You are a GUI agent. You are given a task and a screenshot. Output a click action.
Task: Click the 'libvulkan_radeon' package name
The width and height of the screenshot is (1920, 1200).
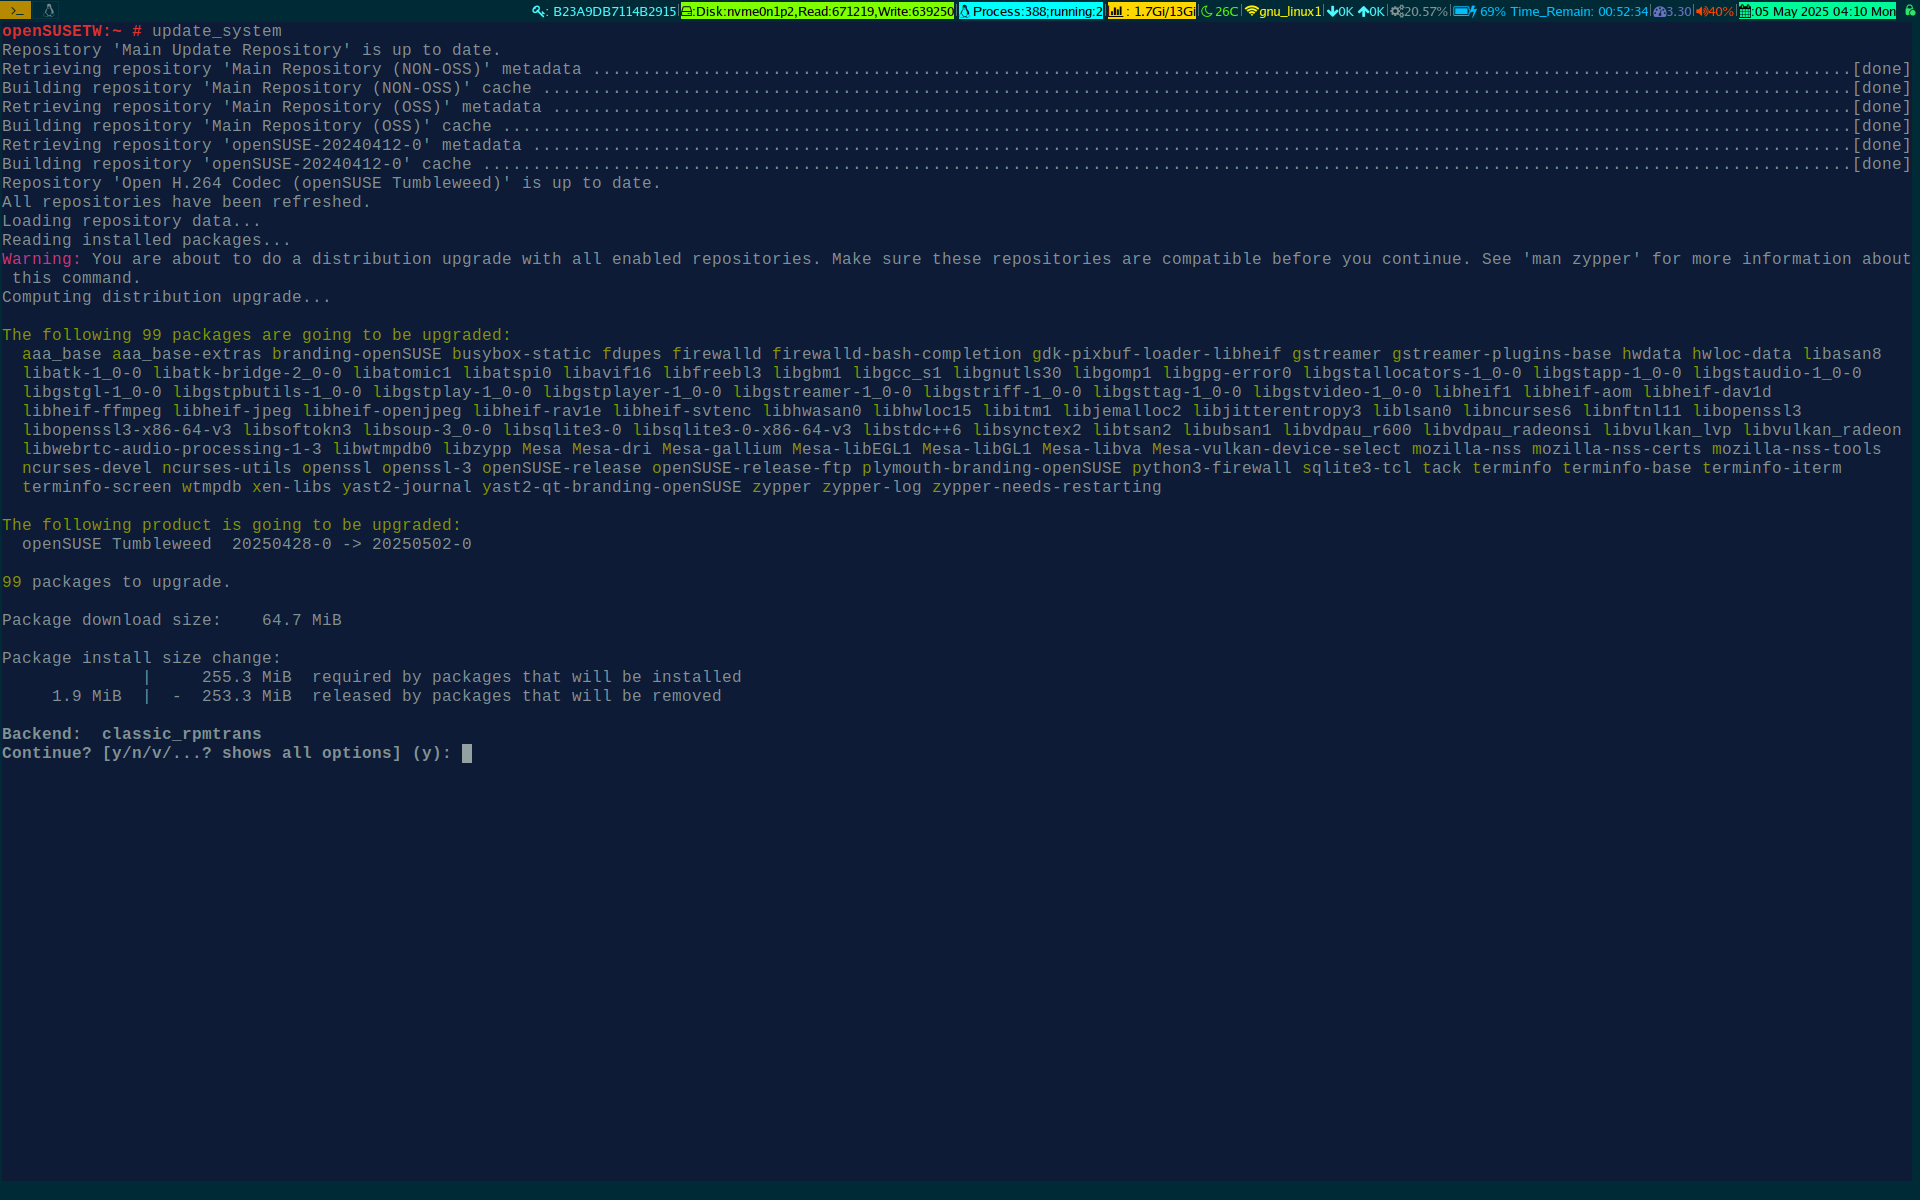1822,430
